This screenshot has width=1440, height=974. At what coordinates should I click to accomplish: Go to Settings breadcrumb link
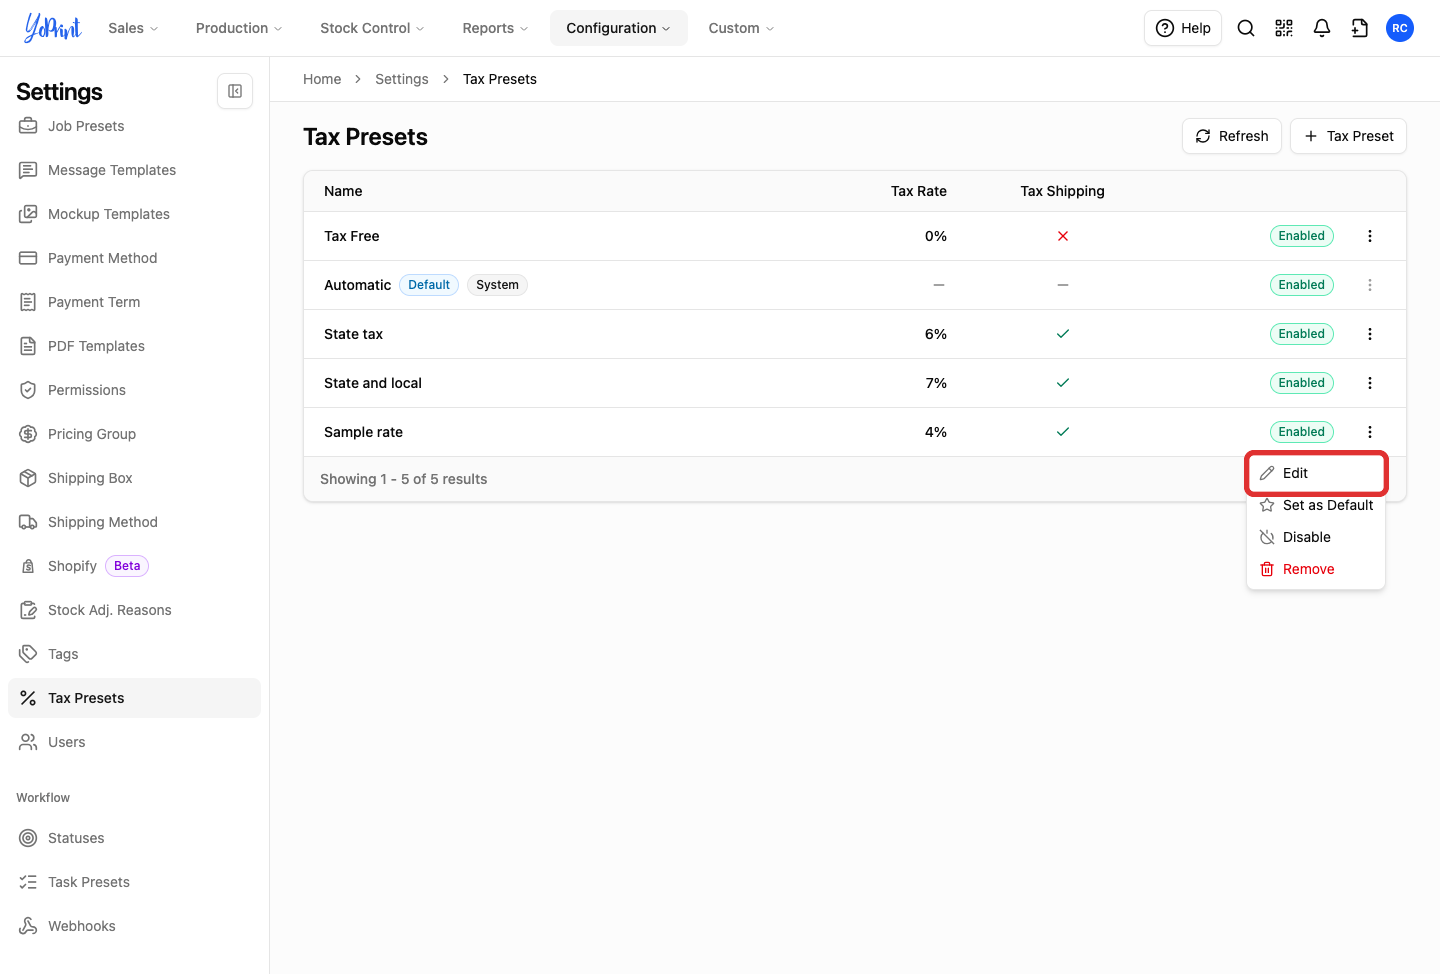[402, 79]
